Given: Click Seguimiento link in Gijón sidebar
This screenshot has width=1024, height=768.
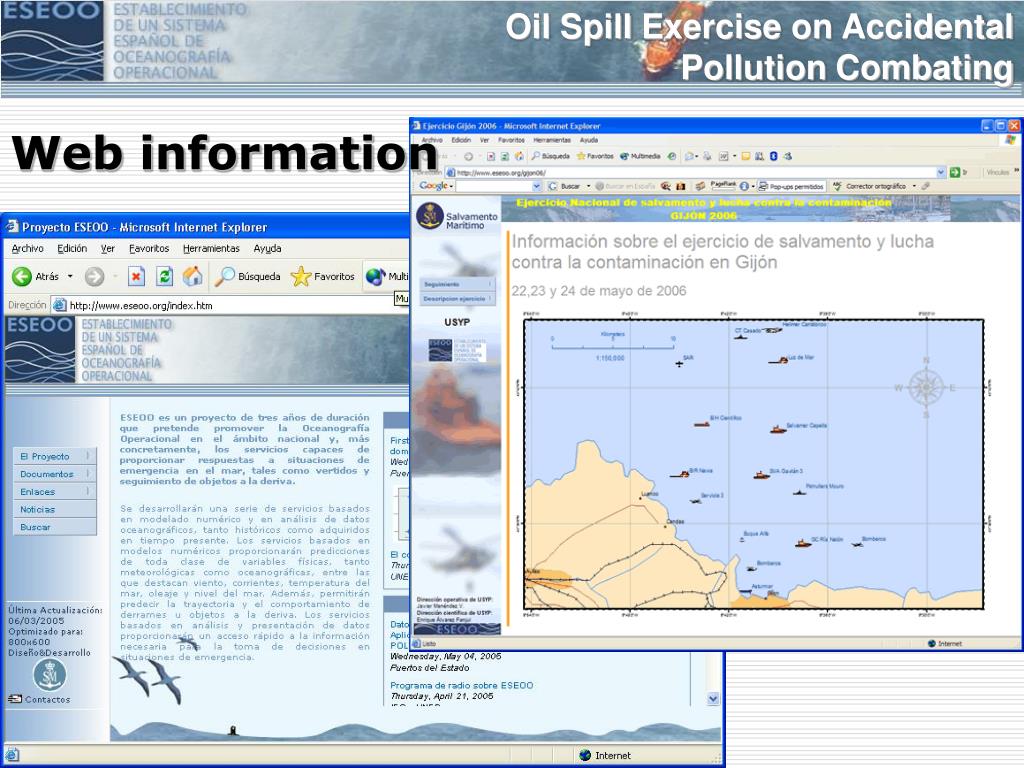Looking at the screenshot, I should pos(456,285).
